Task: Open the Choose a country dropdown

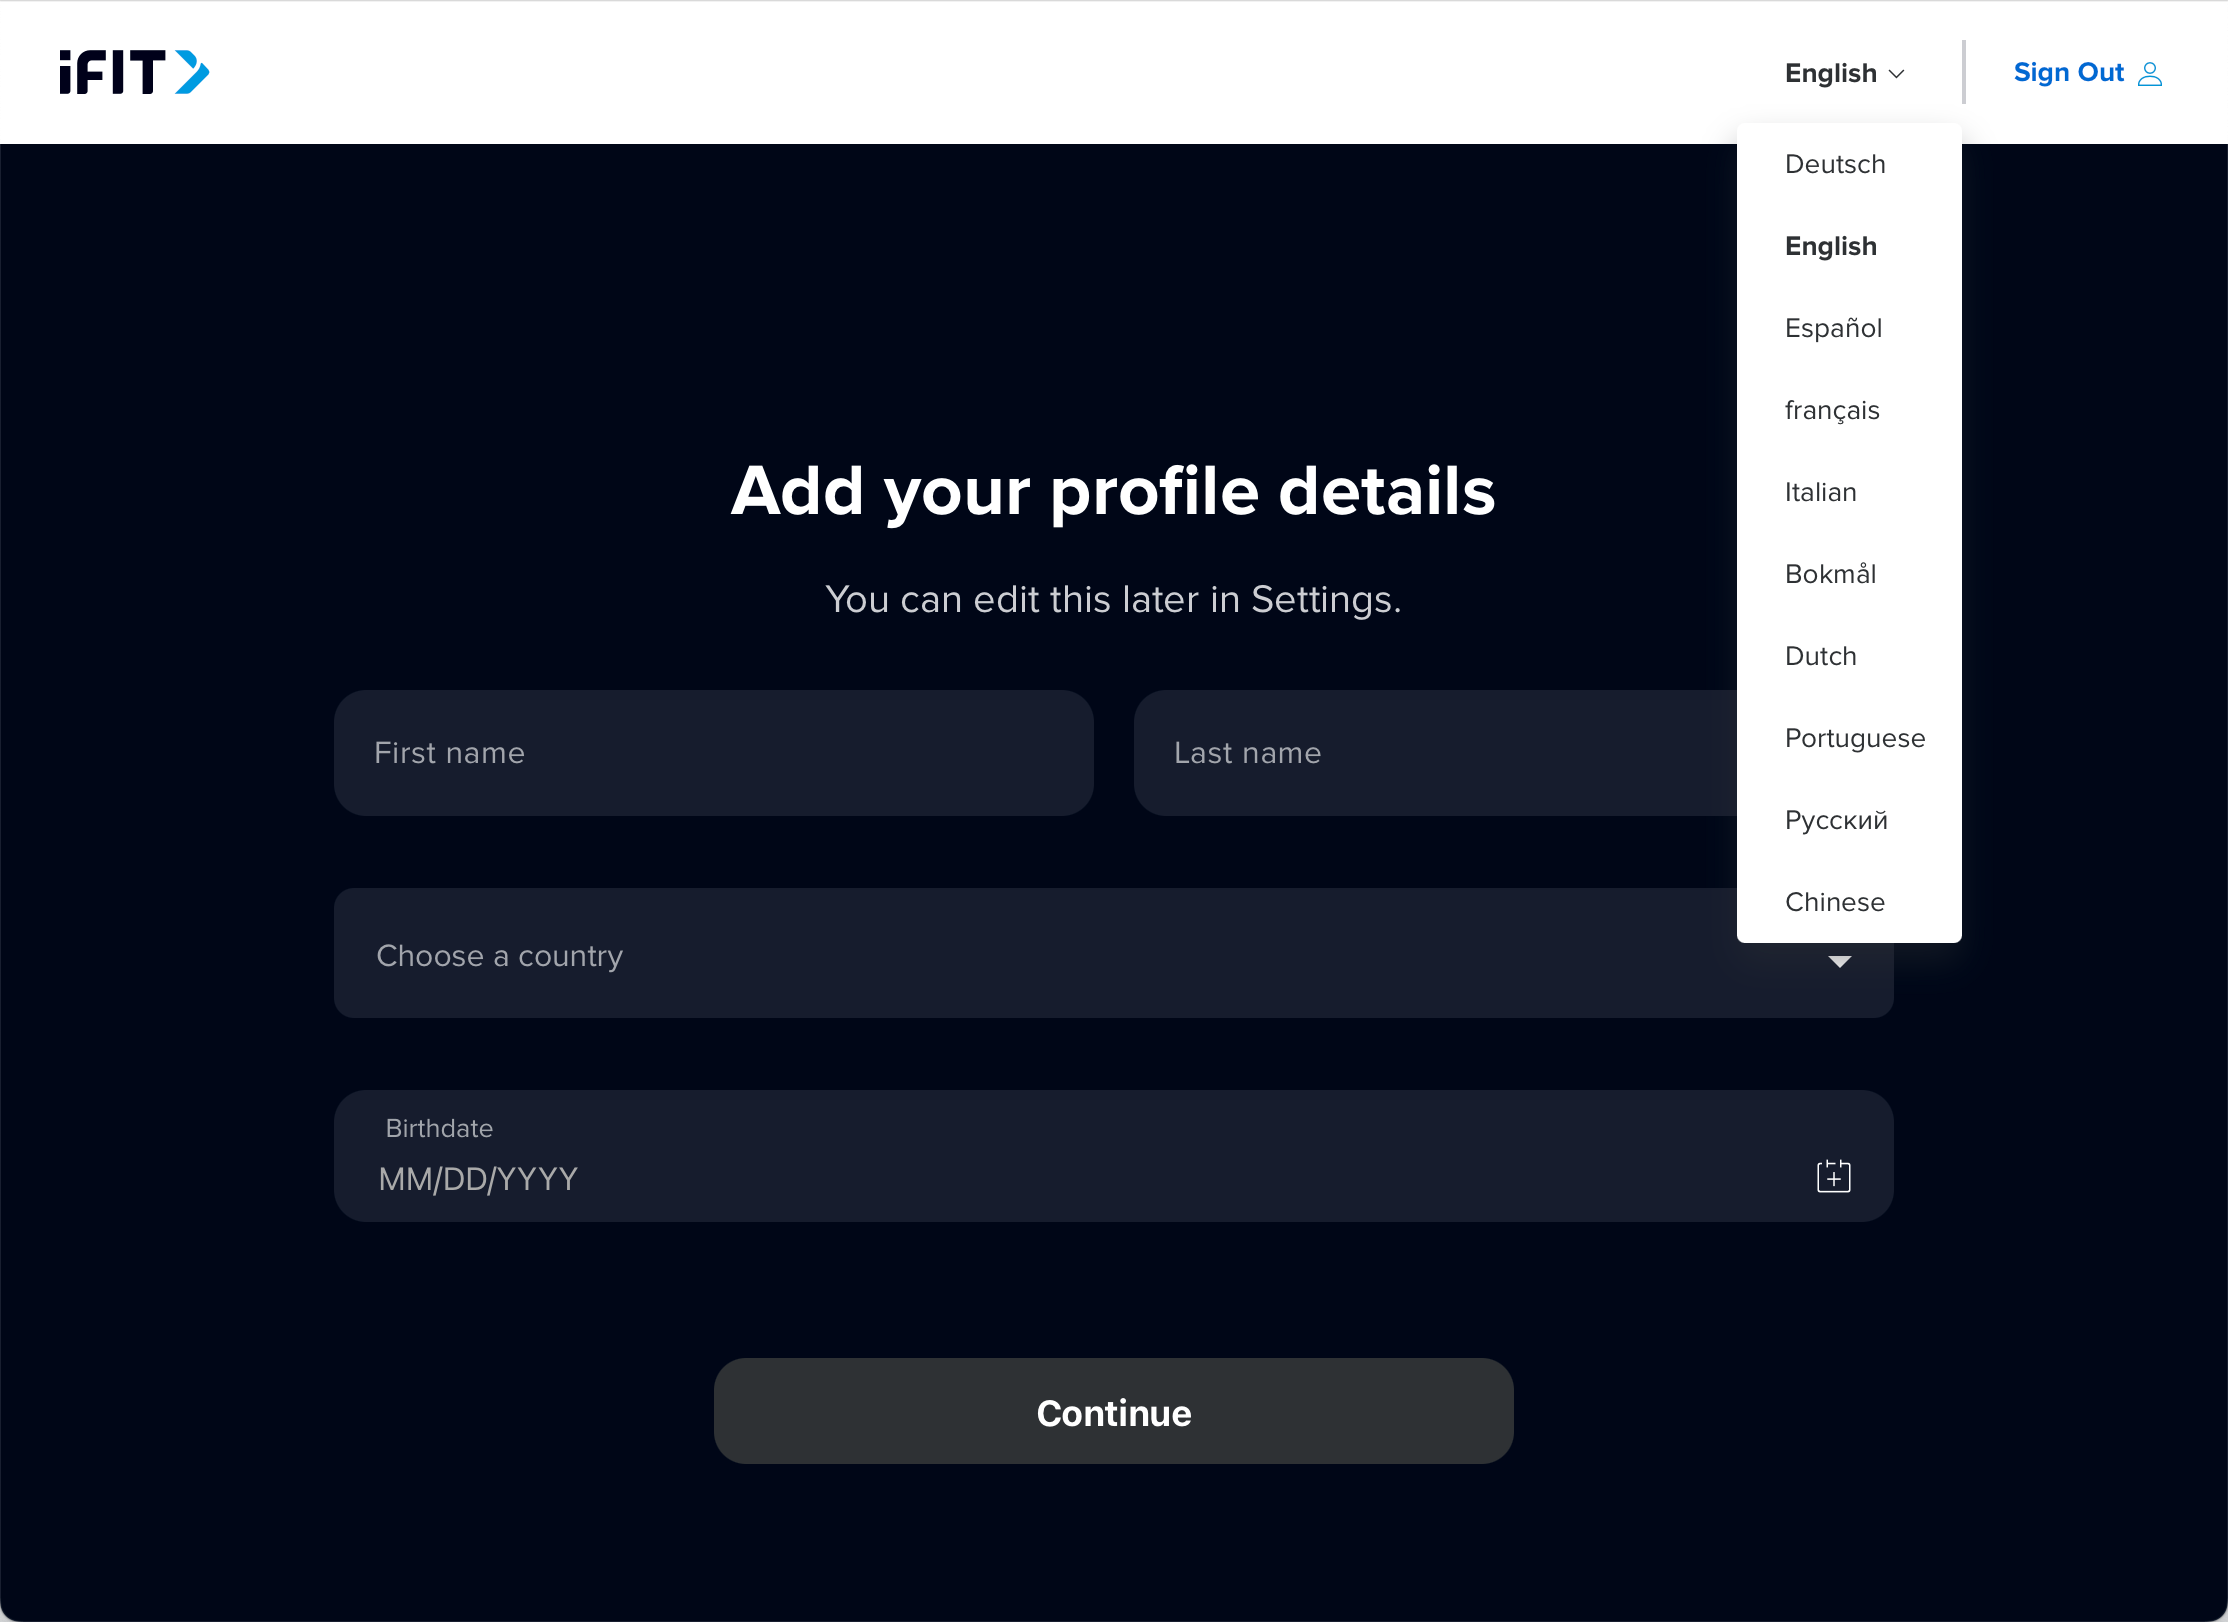Action: click(1000, 954)
